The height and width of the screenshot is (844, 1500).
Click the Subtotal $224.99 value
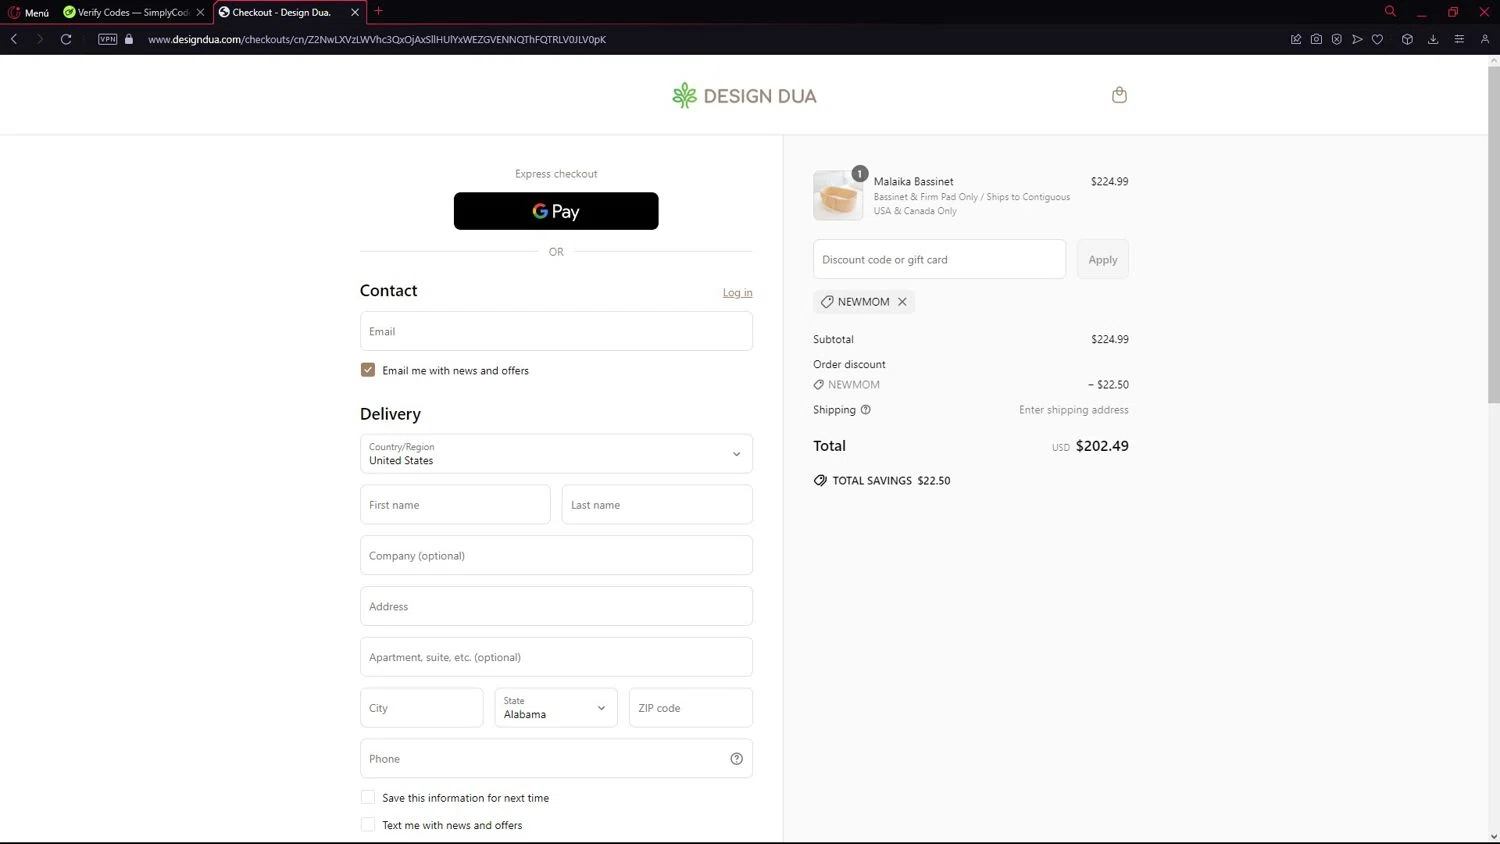1110,340
